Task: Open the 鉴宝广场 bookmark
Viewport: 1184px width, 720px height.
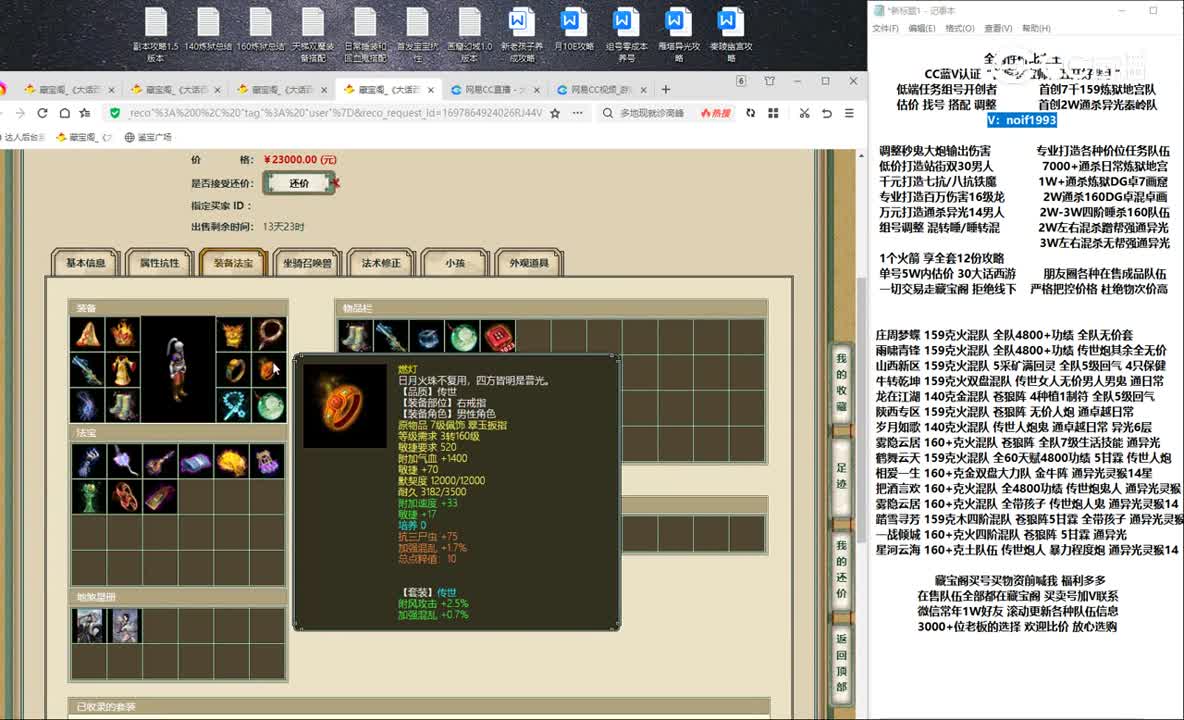Action: pos(148,137)
